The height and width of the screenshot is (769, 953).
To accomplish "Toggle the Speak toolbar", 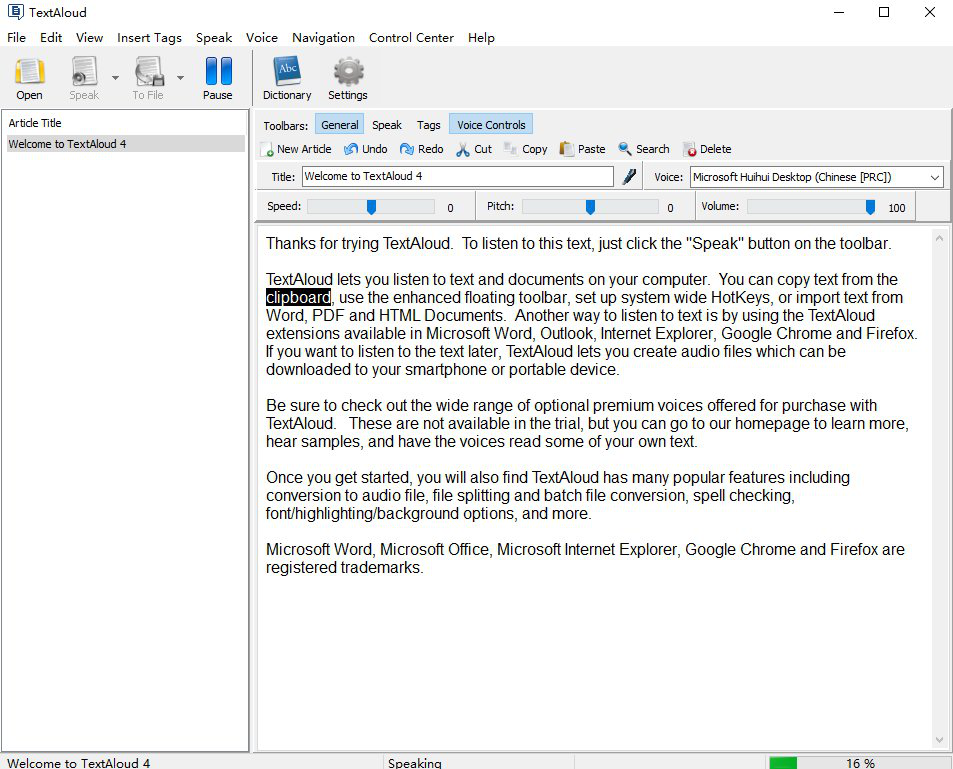I will (387, 125).
